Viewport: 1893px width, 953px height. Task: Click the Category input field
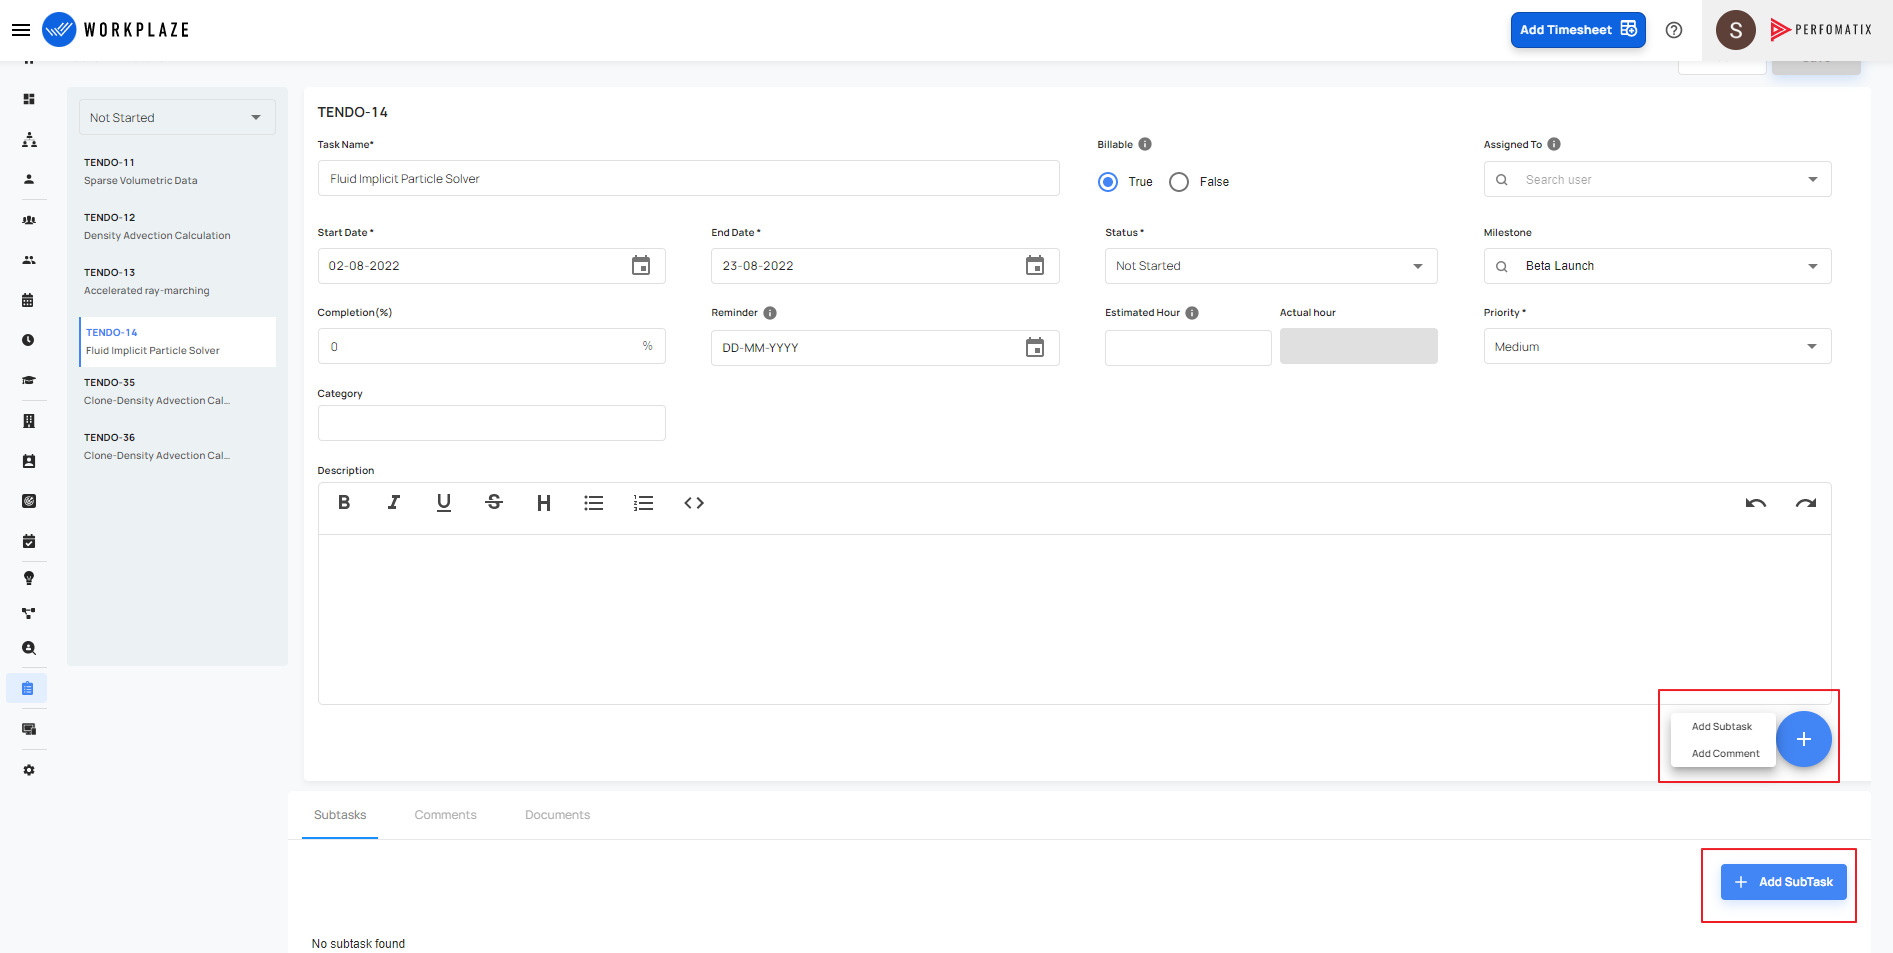[x=492, y=423]
